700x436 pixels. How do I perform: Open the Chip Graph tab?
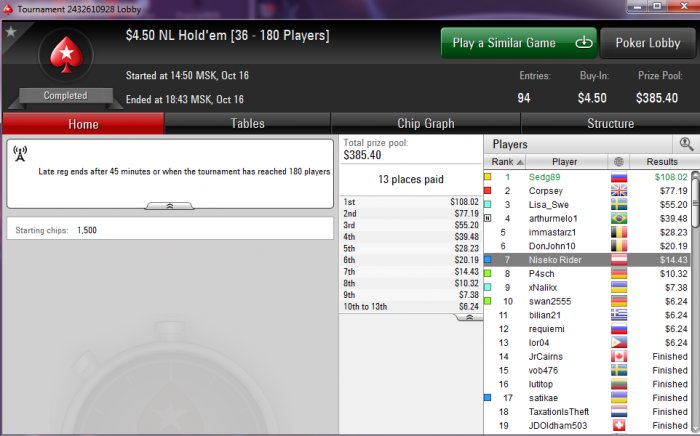(425, 123)
